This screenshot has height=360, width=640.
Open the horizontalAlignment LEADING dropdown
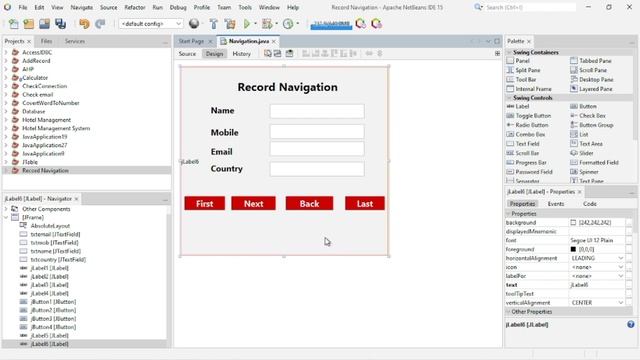620,258
